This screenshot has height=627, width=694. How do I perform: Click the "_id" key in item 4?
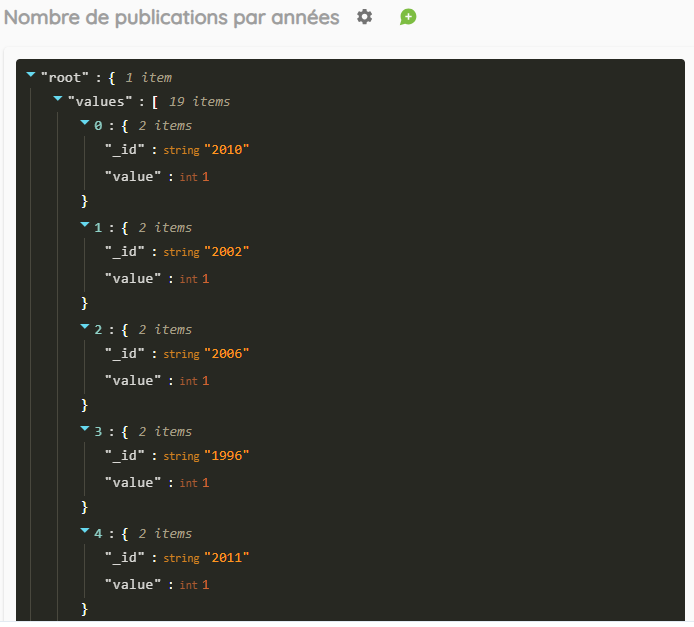click(125, 558)
